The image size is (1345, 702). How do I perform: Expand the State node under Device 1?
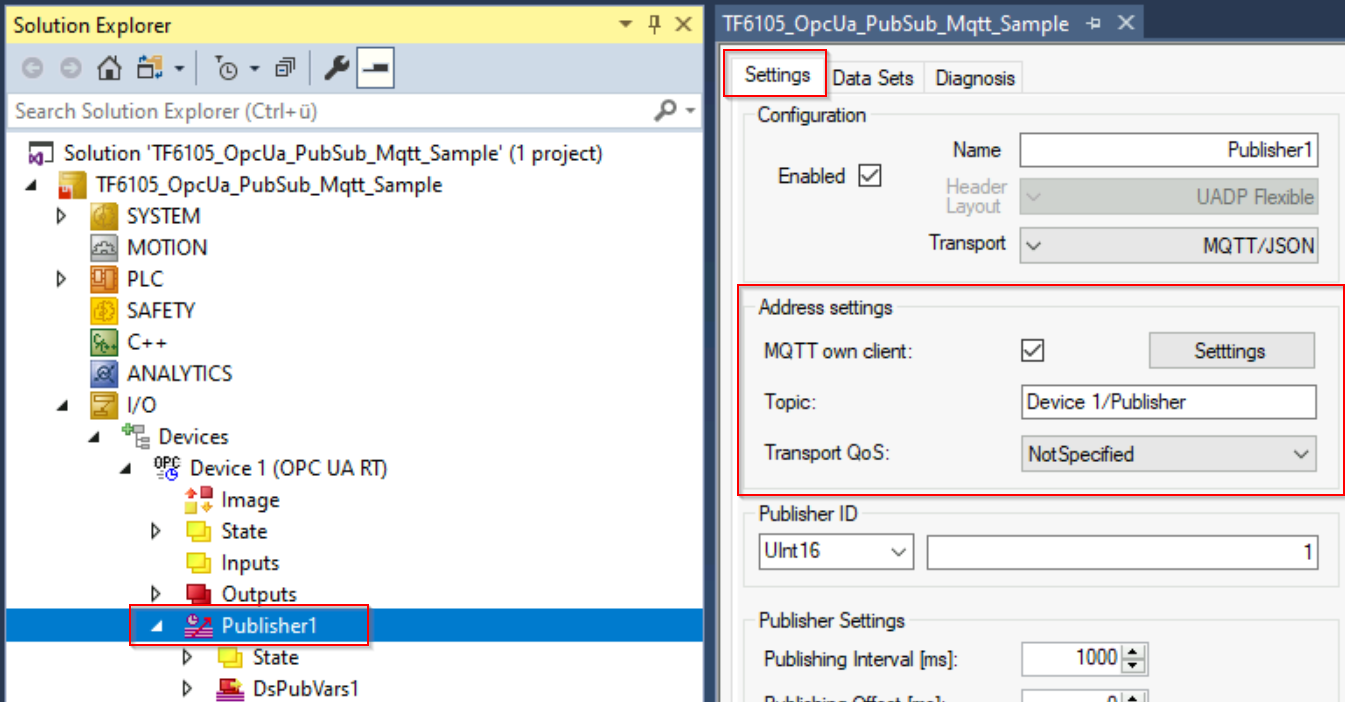156,531
